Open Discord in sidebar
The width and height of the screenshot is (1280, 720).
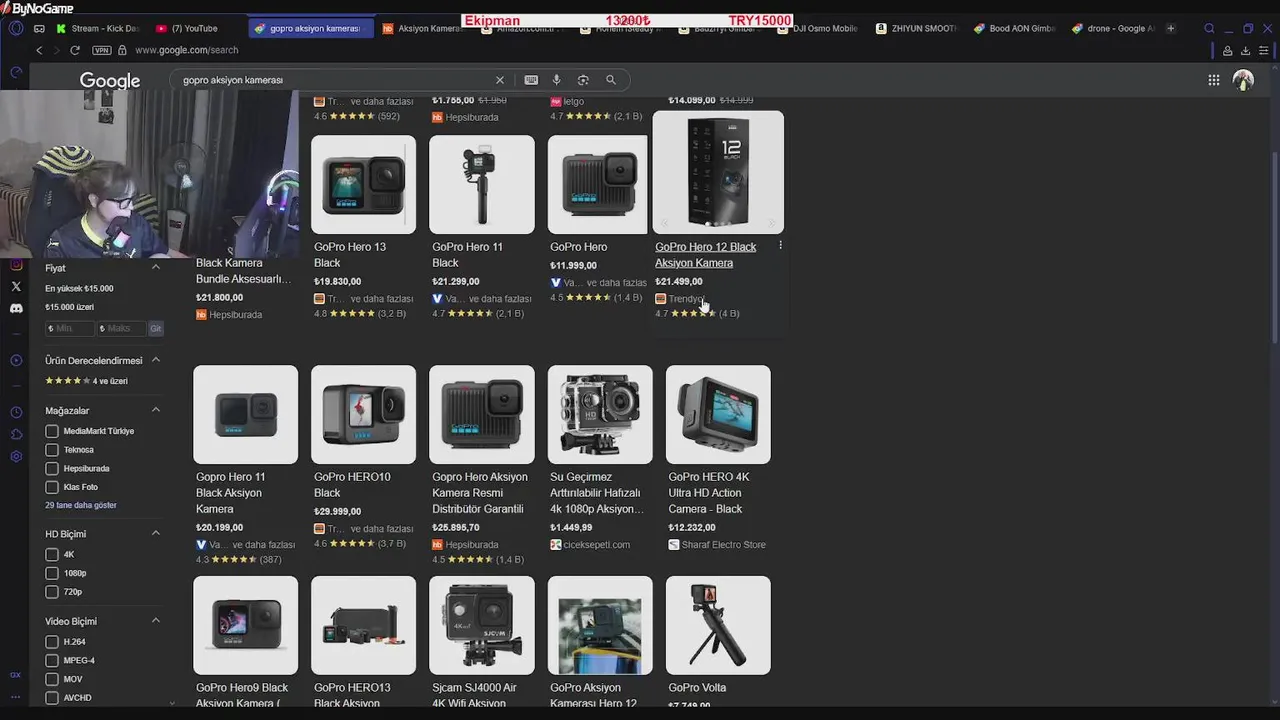coord(15,308)
